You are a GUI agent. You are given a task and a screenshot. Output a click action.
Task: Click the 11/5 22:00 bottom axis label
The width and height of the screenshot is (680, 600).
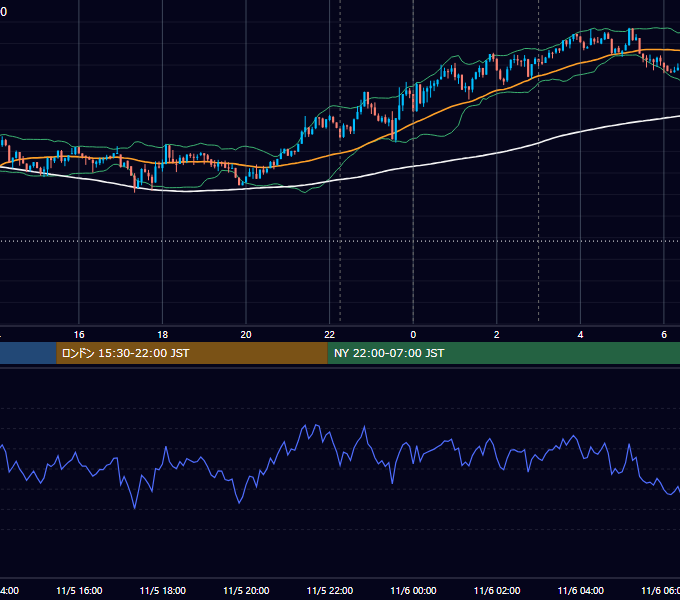pos(330,590)
